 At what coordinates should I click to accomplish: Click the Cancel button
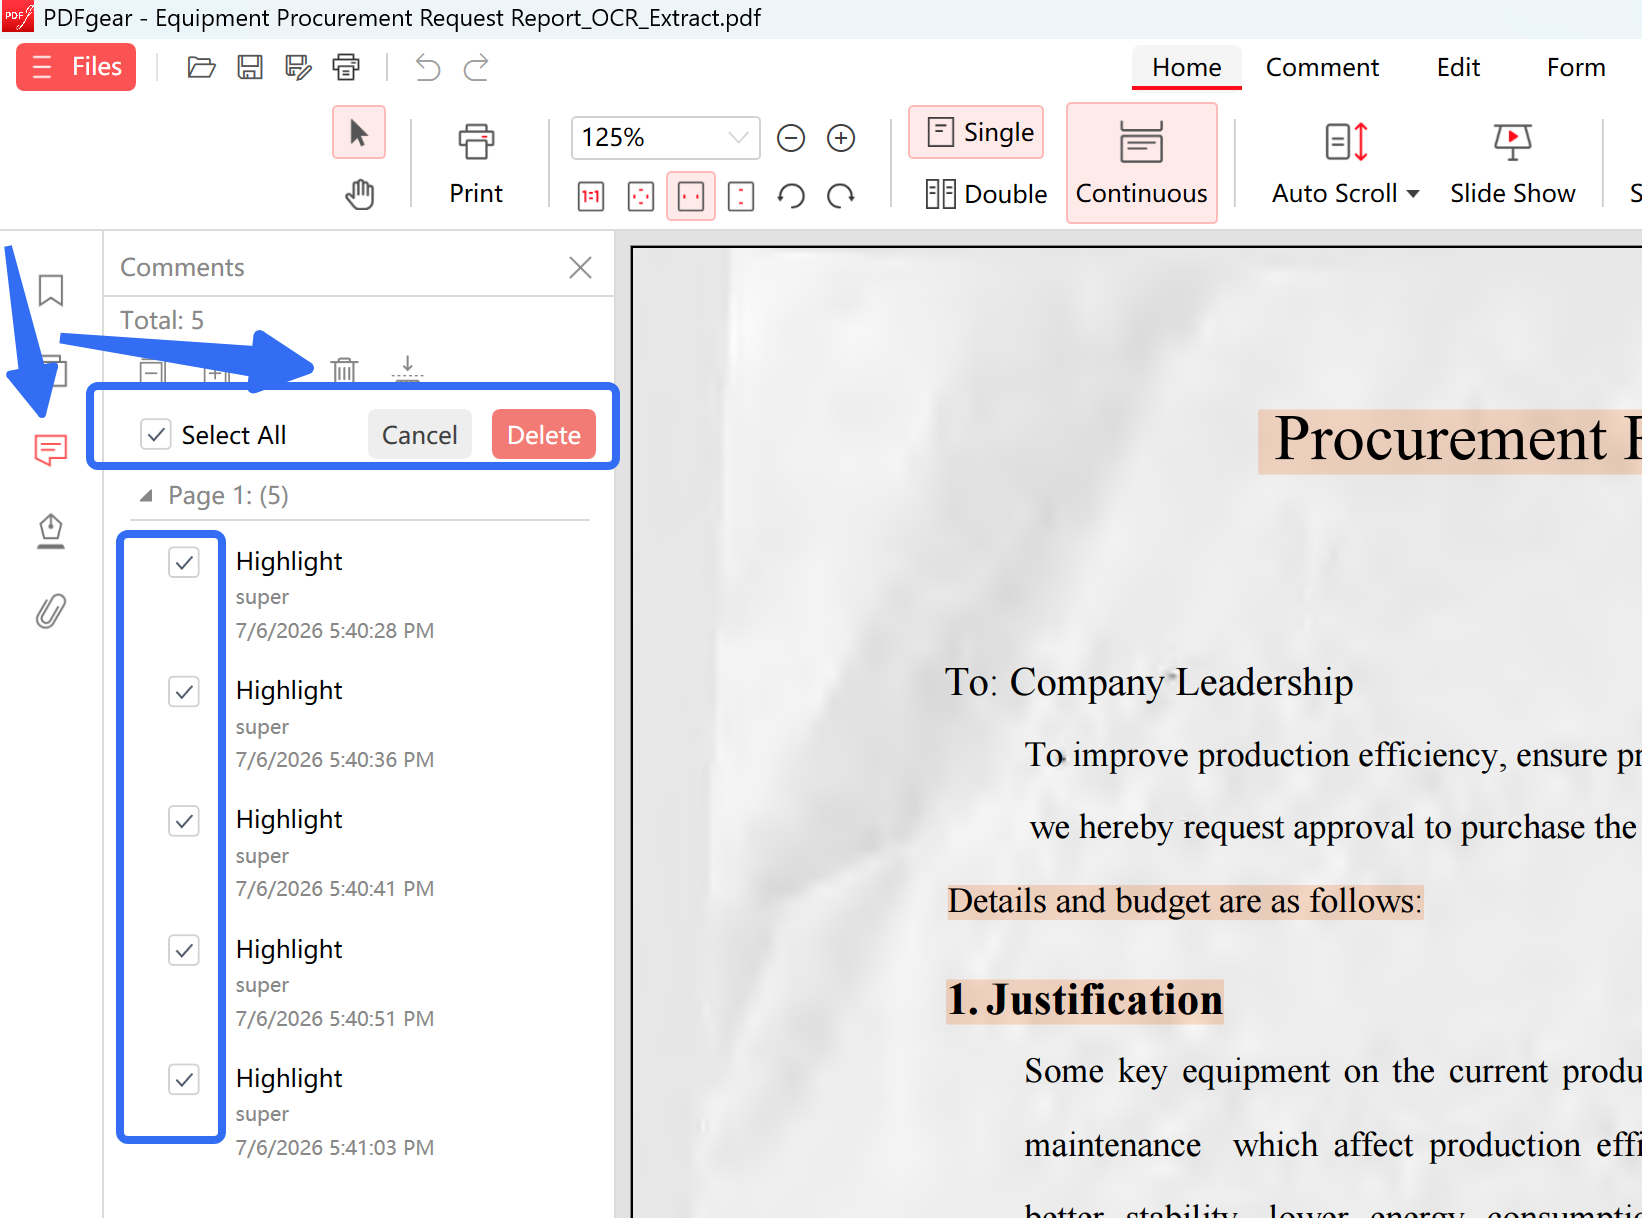click(x=420, y=434)
